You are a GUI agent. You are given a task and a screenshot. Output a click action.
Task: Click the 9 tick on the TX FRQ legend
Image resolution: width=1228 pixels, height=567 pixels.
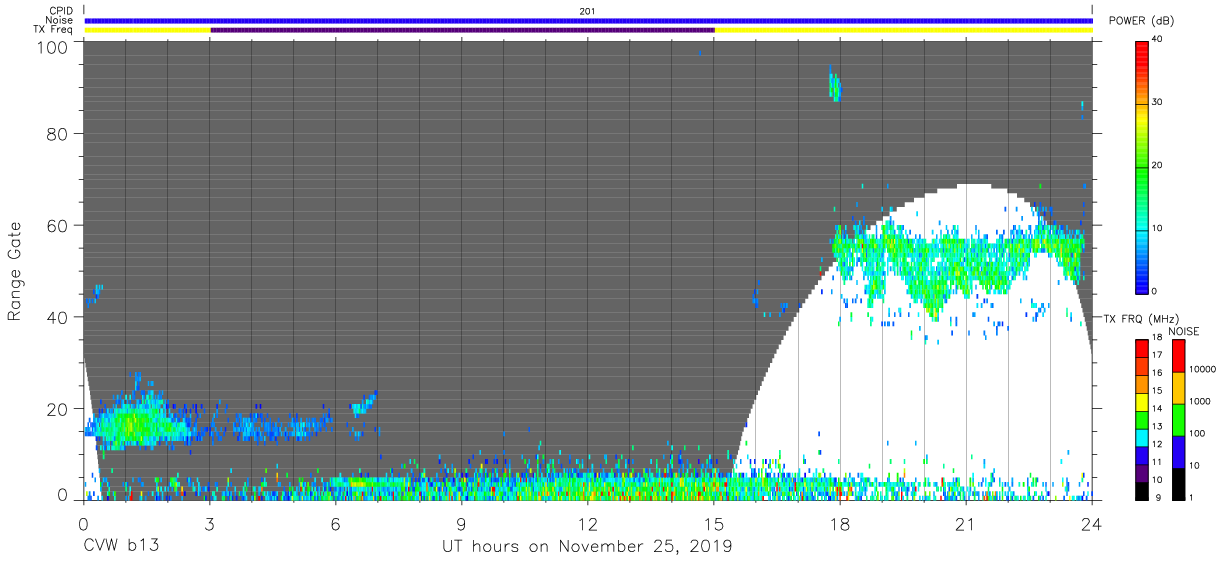click(x=1157, y=497)
